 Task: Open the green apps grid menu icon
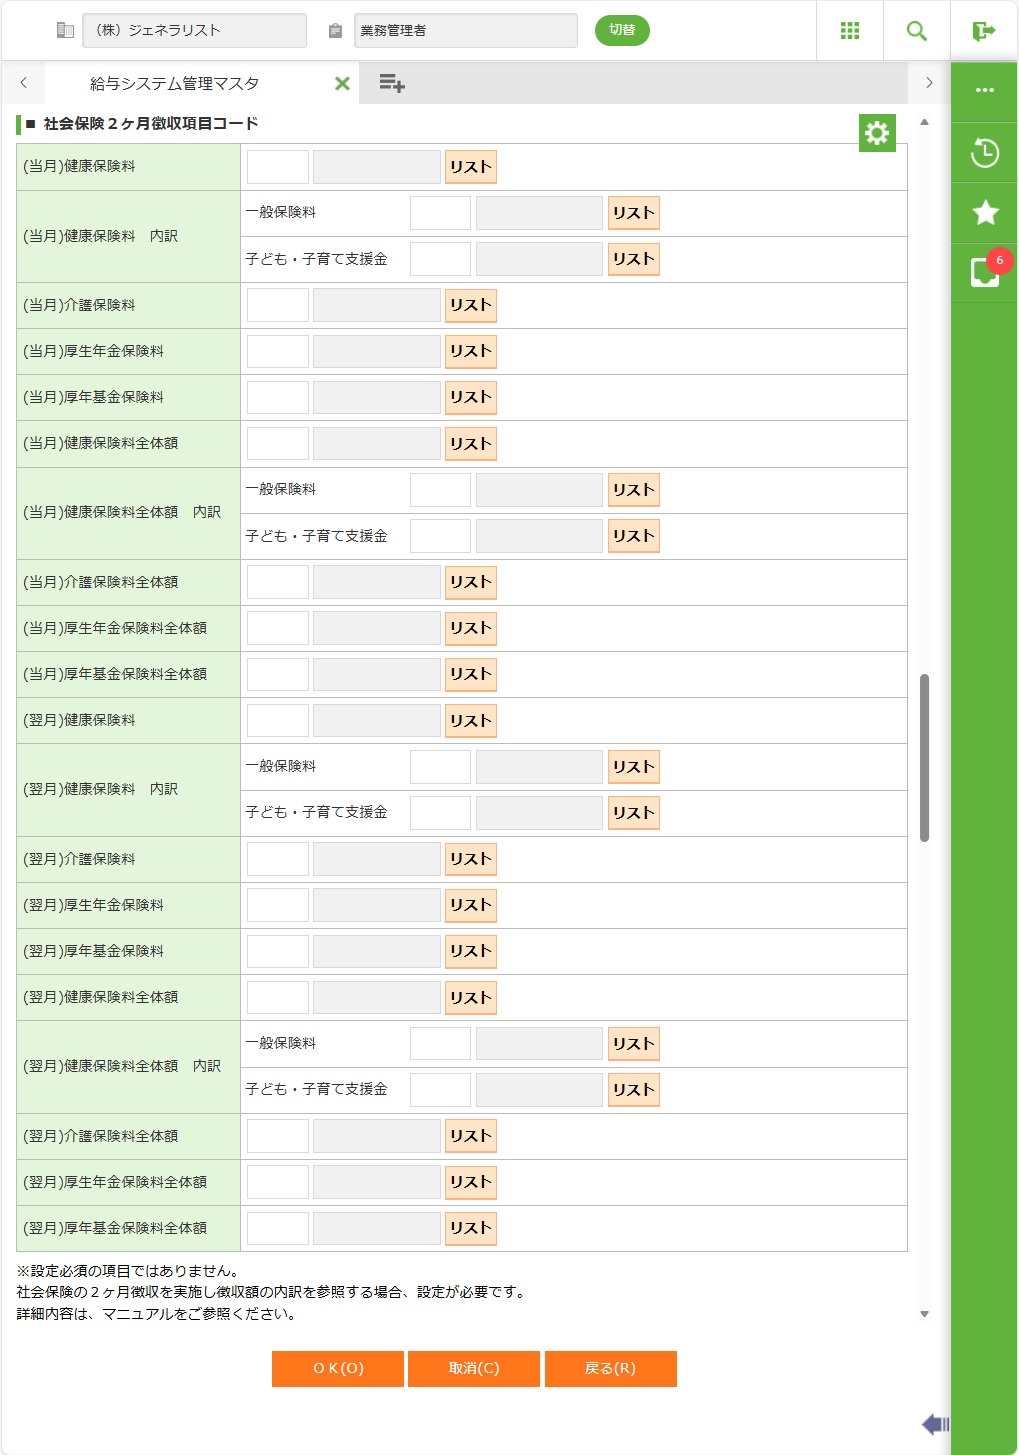(x=850, y=31)
